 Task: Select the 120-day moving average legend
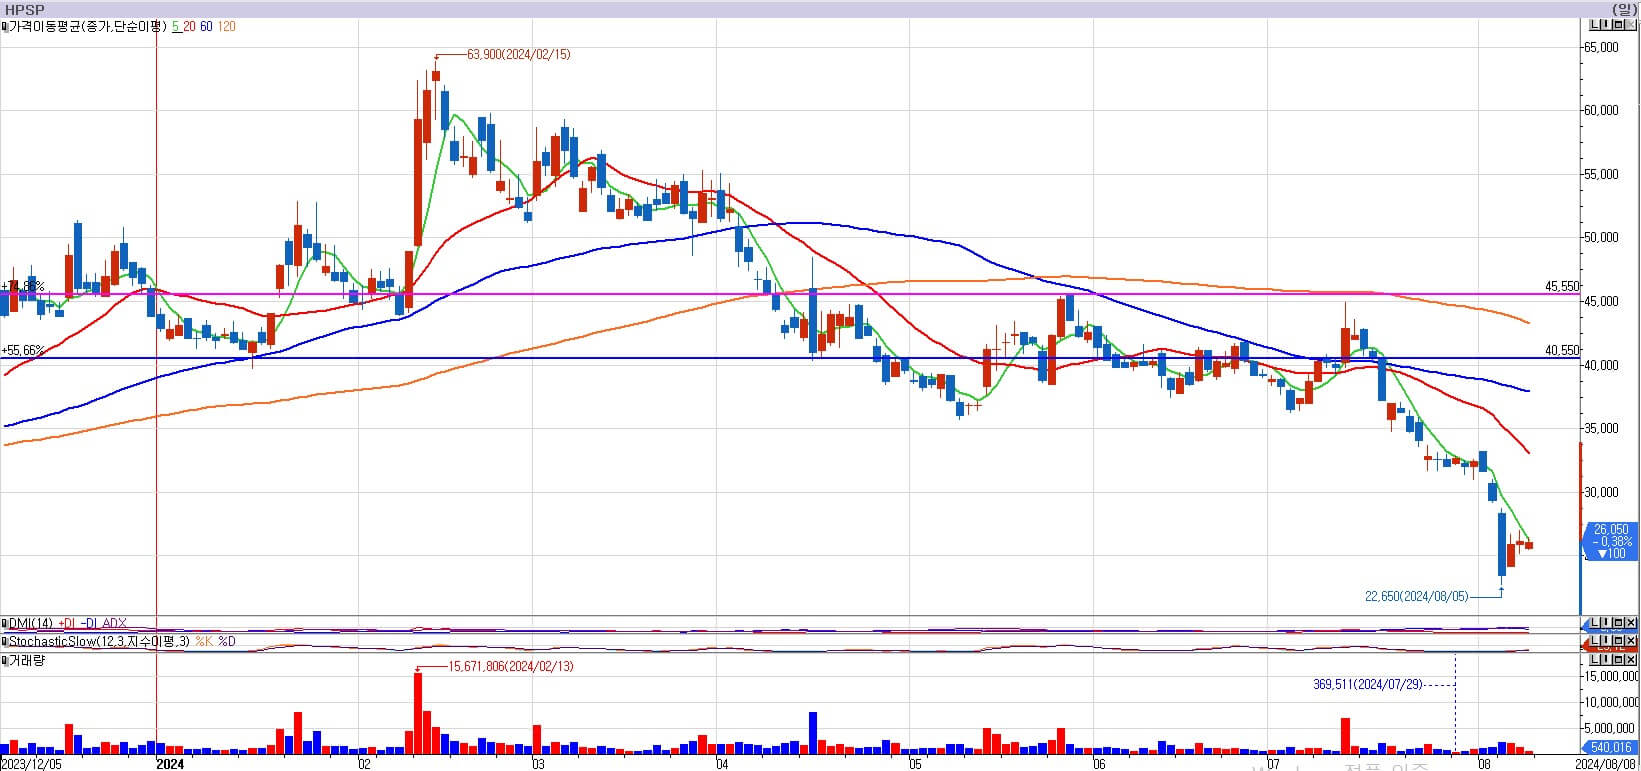[x=226, y=26]
